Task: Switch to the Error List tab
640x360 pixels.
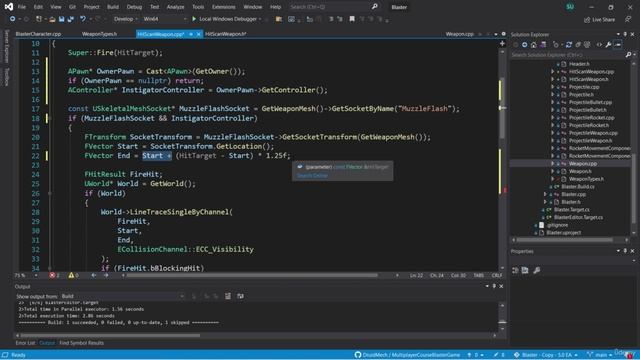Action: (x=25, y=343)
